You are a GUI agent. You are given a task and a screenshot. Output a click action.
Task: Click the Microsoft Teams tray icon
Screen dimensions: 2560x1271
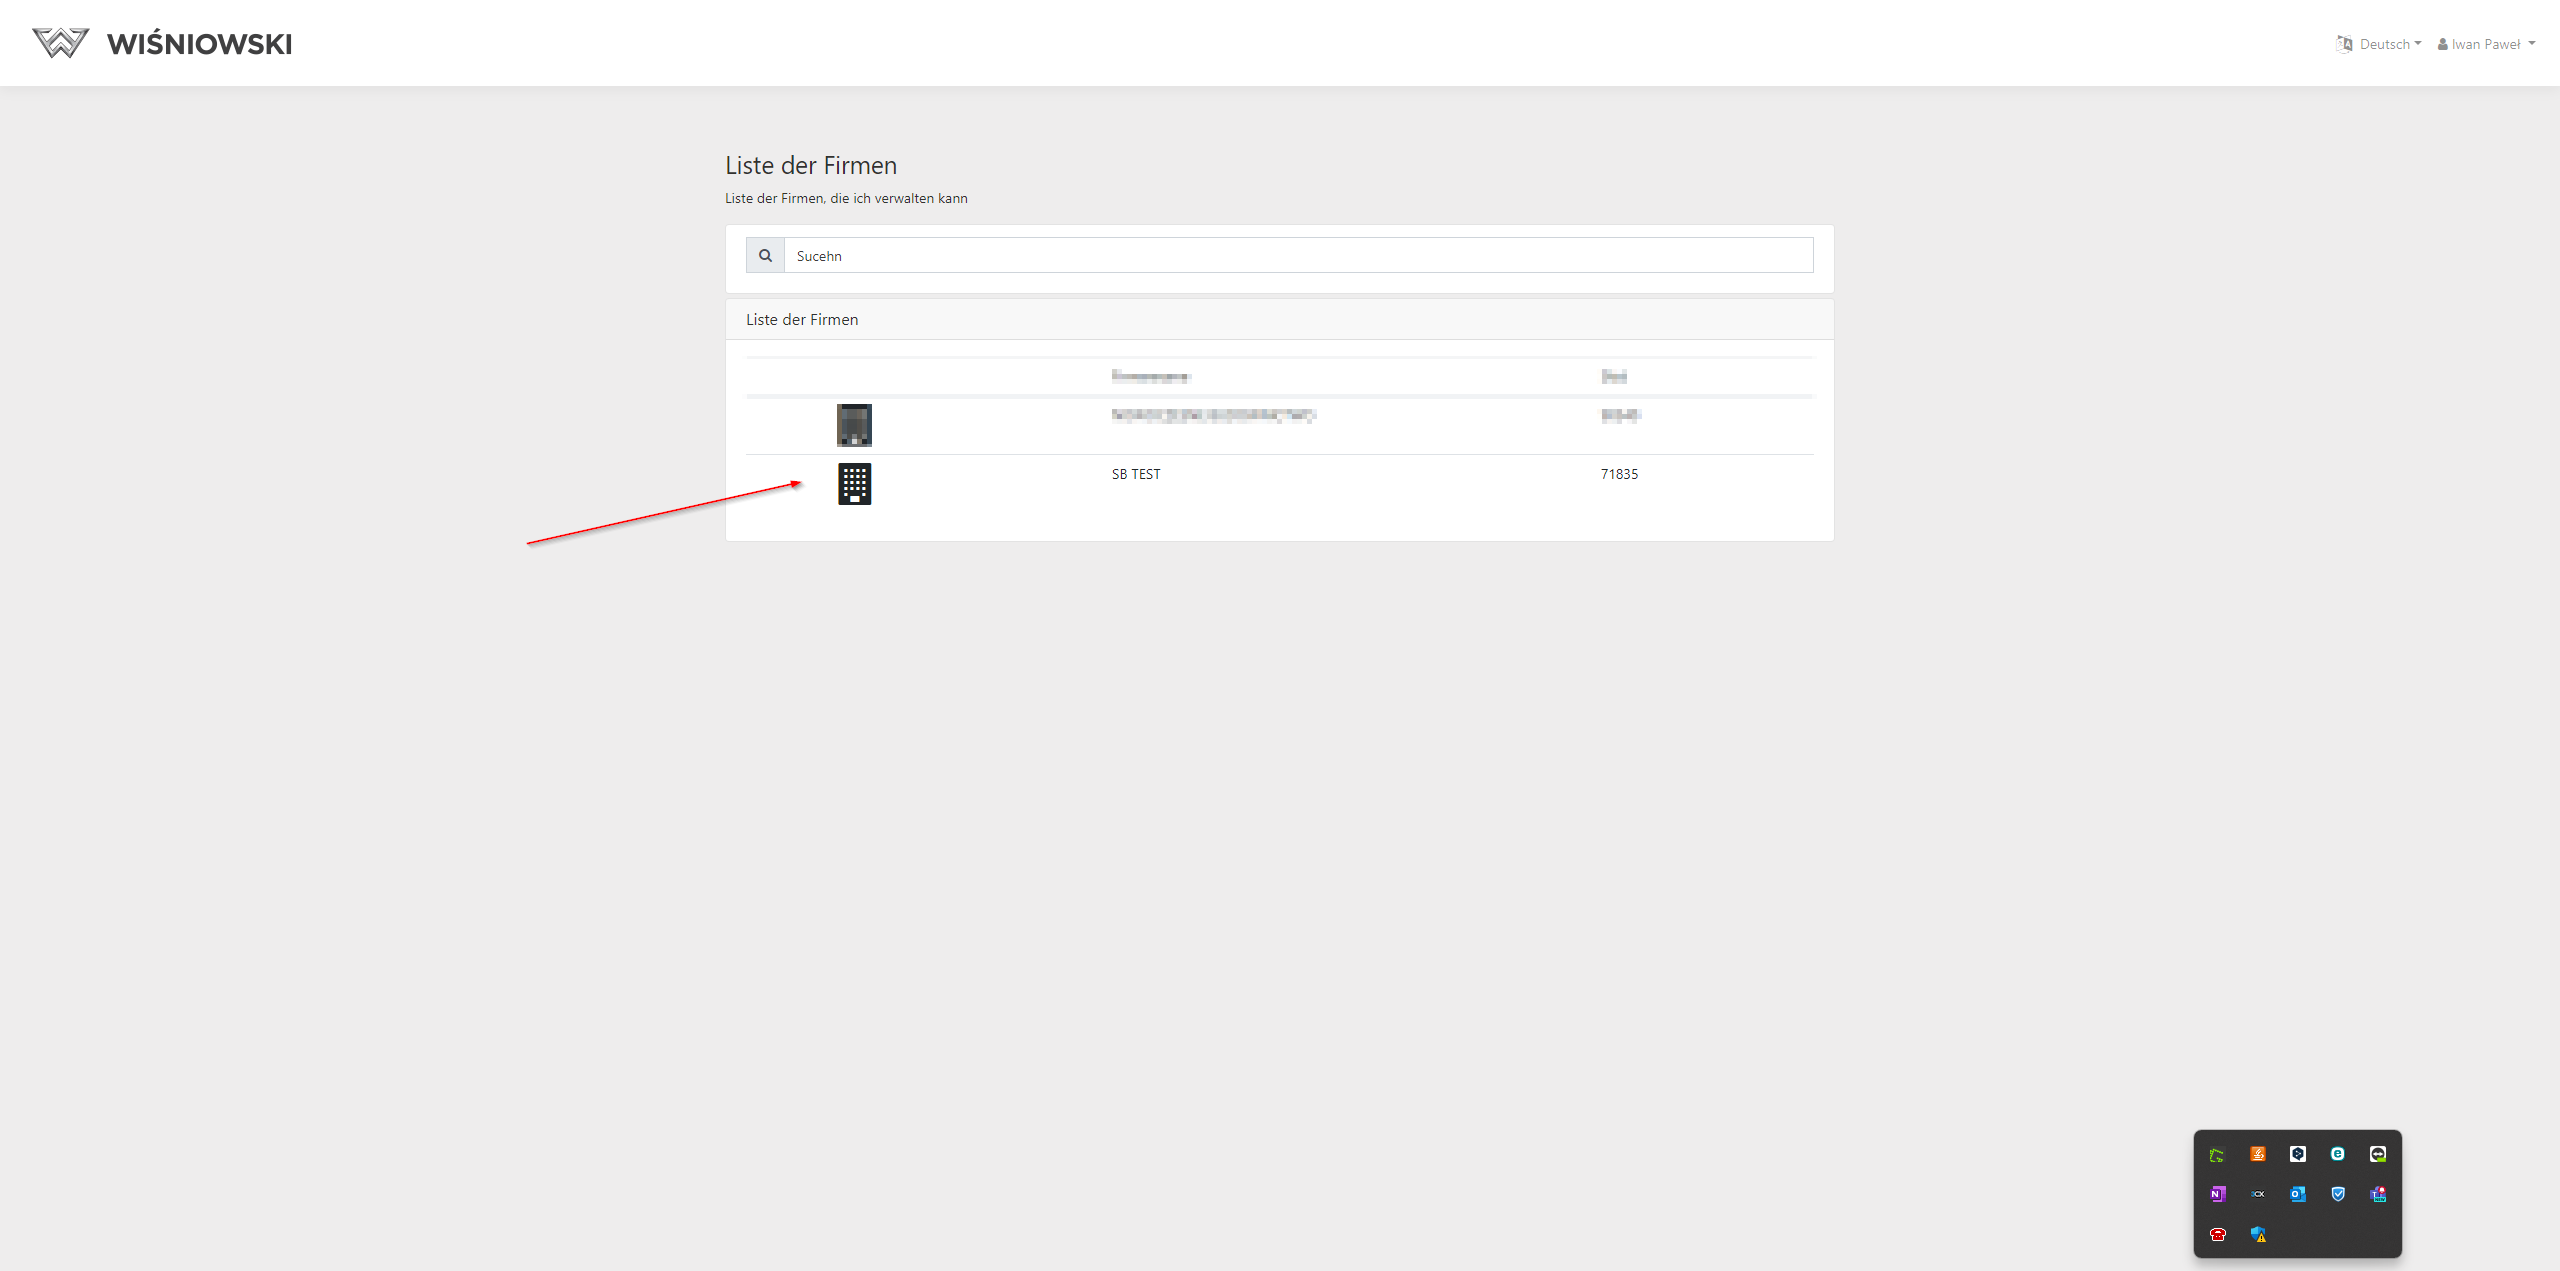(2377, 1194)
